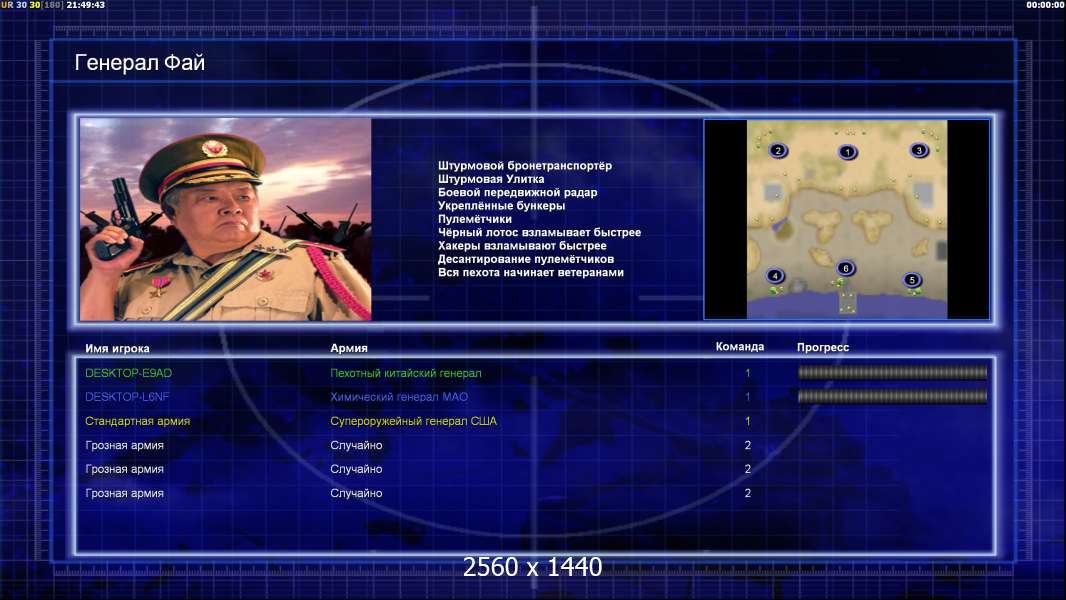Click the 'Боевой передвижной радар' line
1066x600 pixels.
tap(517, 192)
